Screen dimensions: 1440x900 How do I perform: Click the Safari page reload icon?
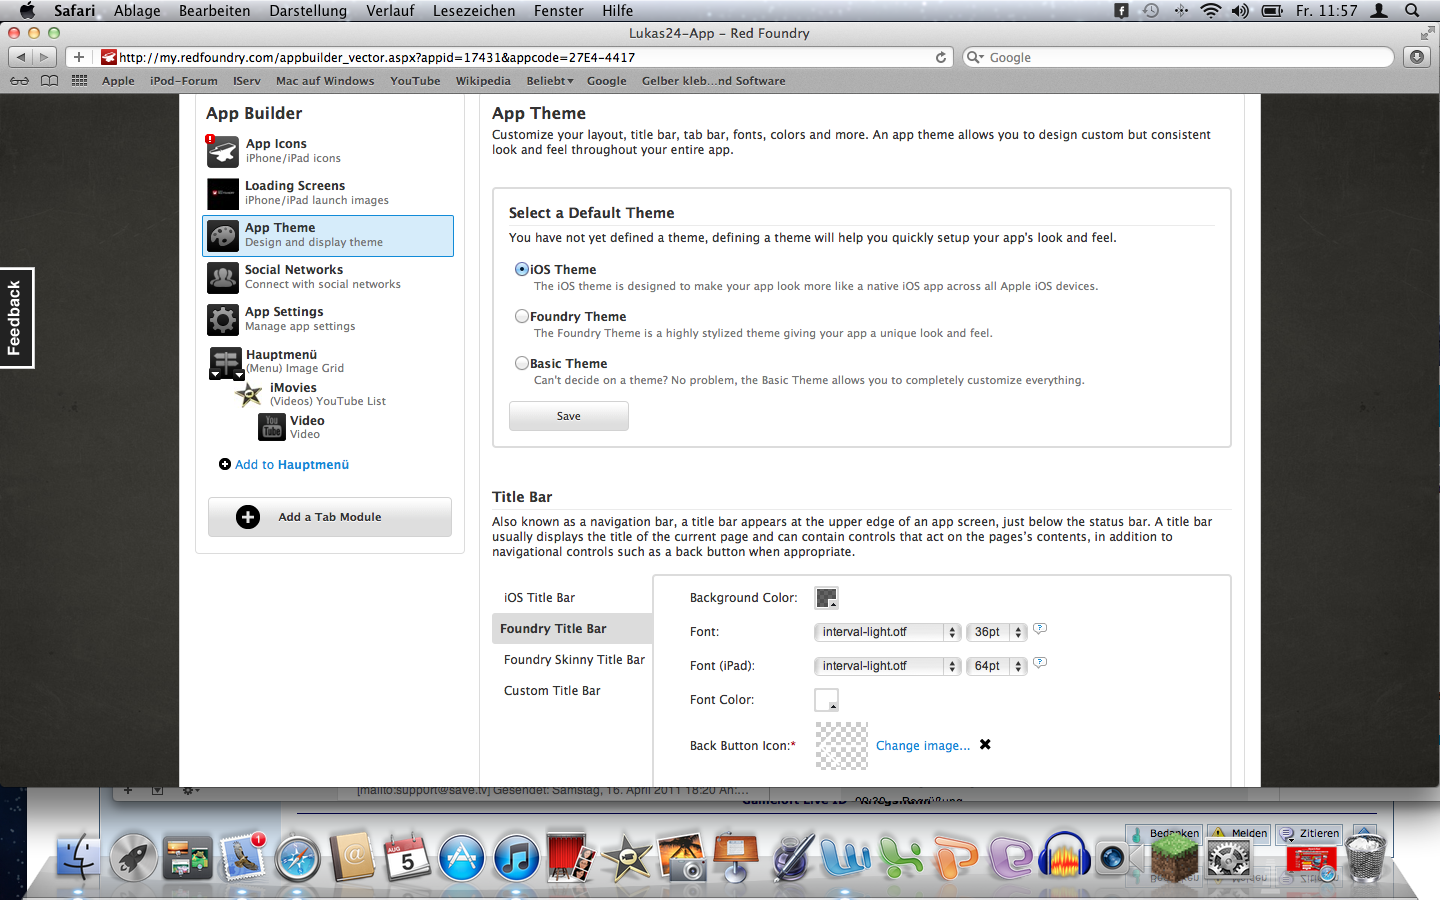[941, 58]
